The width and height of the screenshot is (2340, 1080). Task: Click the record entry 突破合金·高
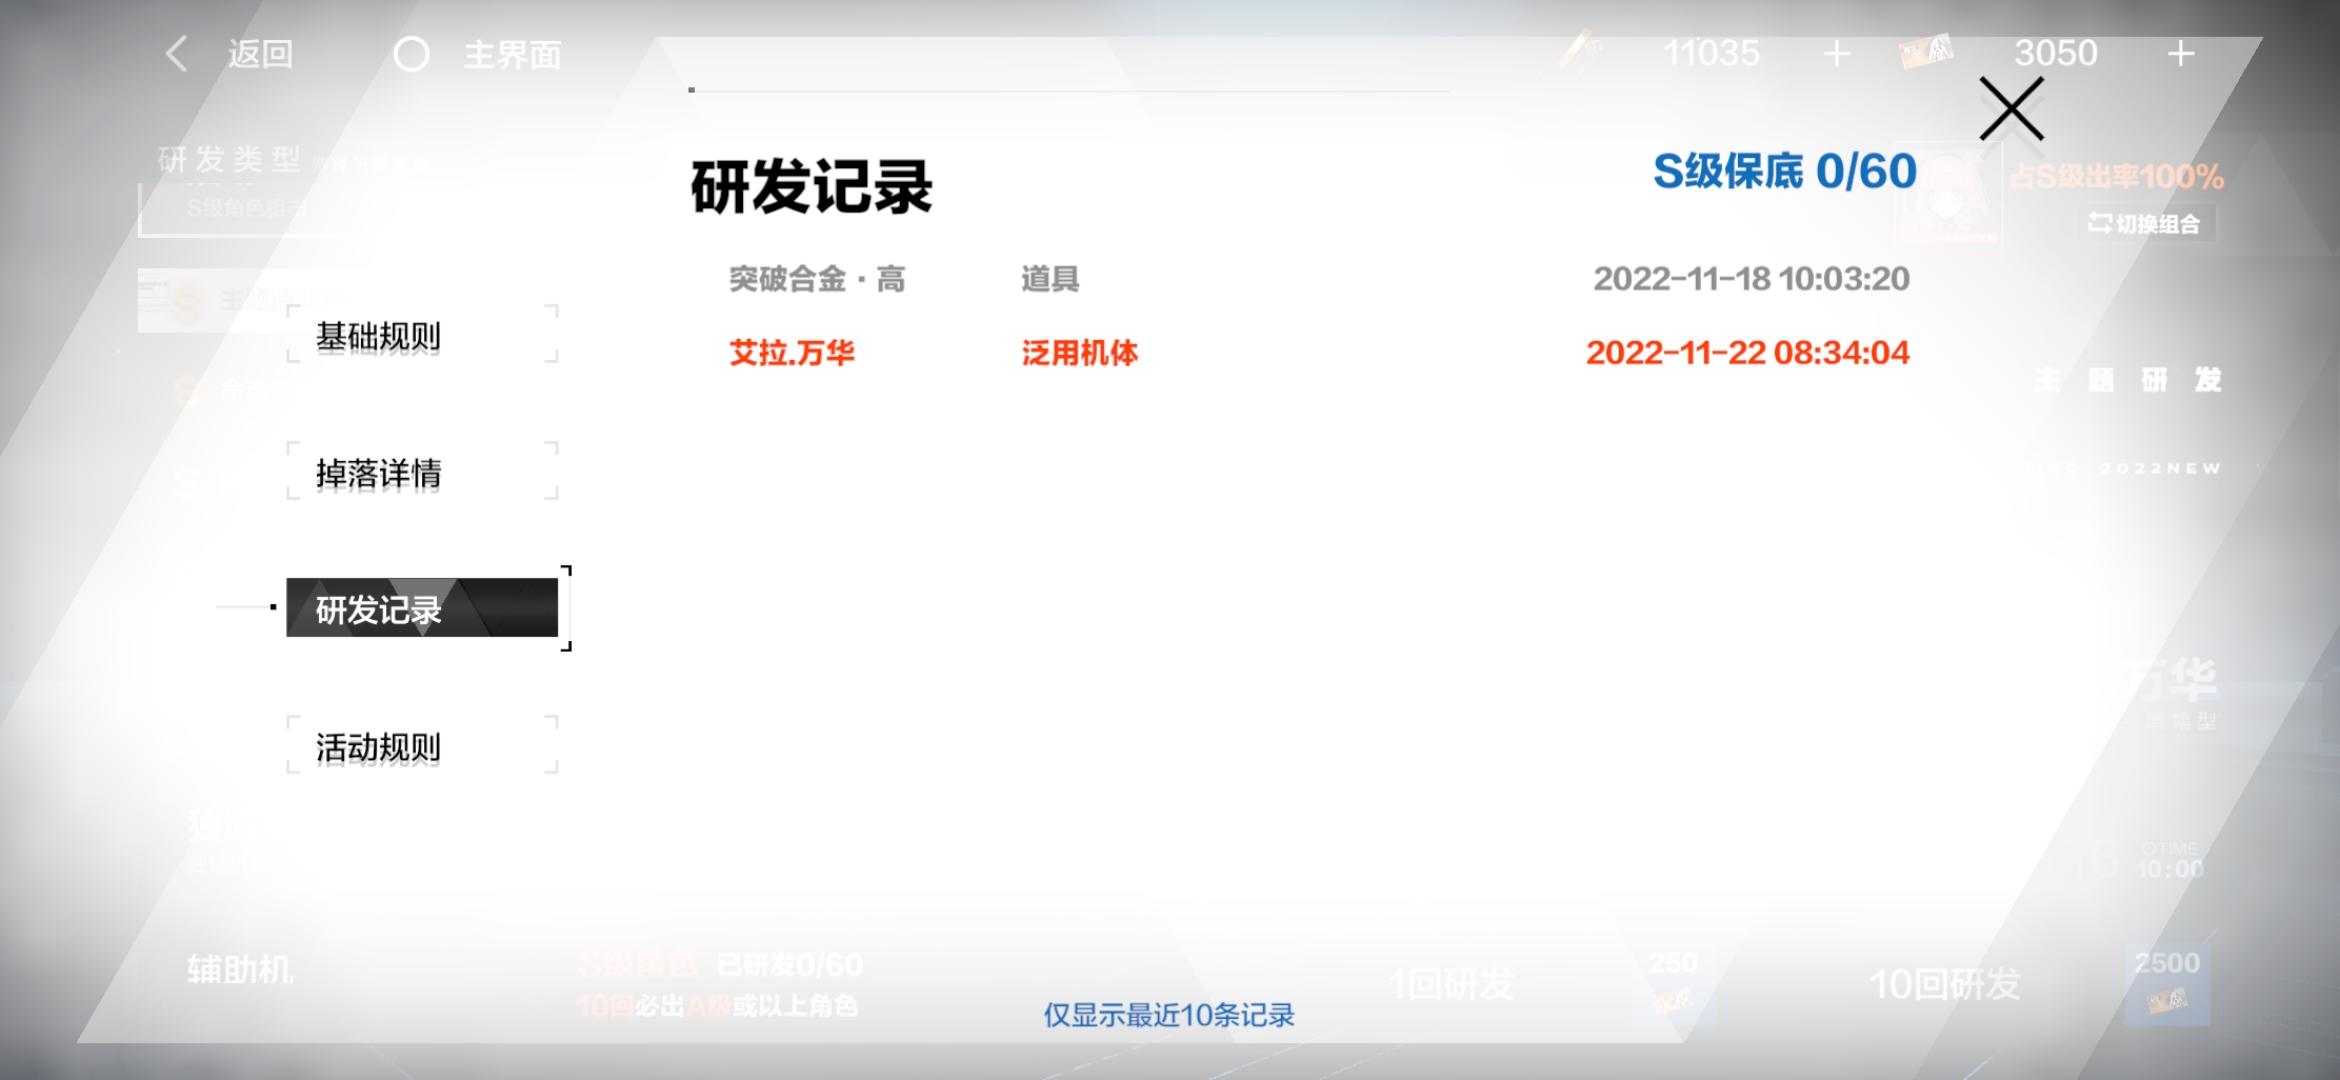pos(817,278)
